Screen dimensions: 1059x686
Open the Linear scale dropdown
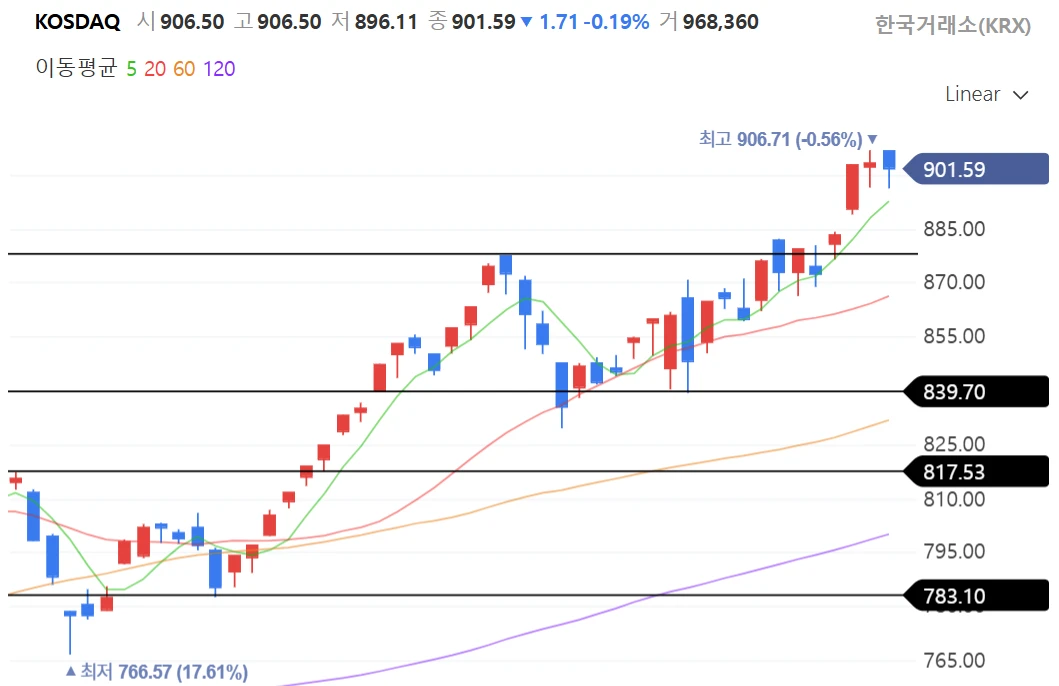[x=986, y=94]
